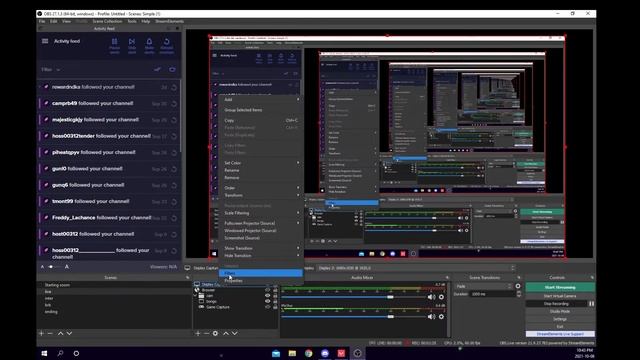Add a new scene with the plus icon
This screenshot has width=640, height=360.
pyautogui.click(x=41, y=333)
